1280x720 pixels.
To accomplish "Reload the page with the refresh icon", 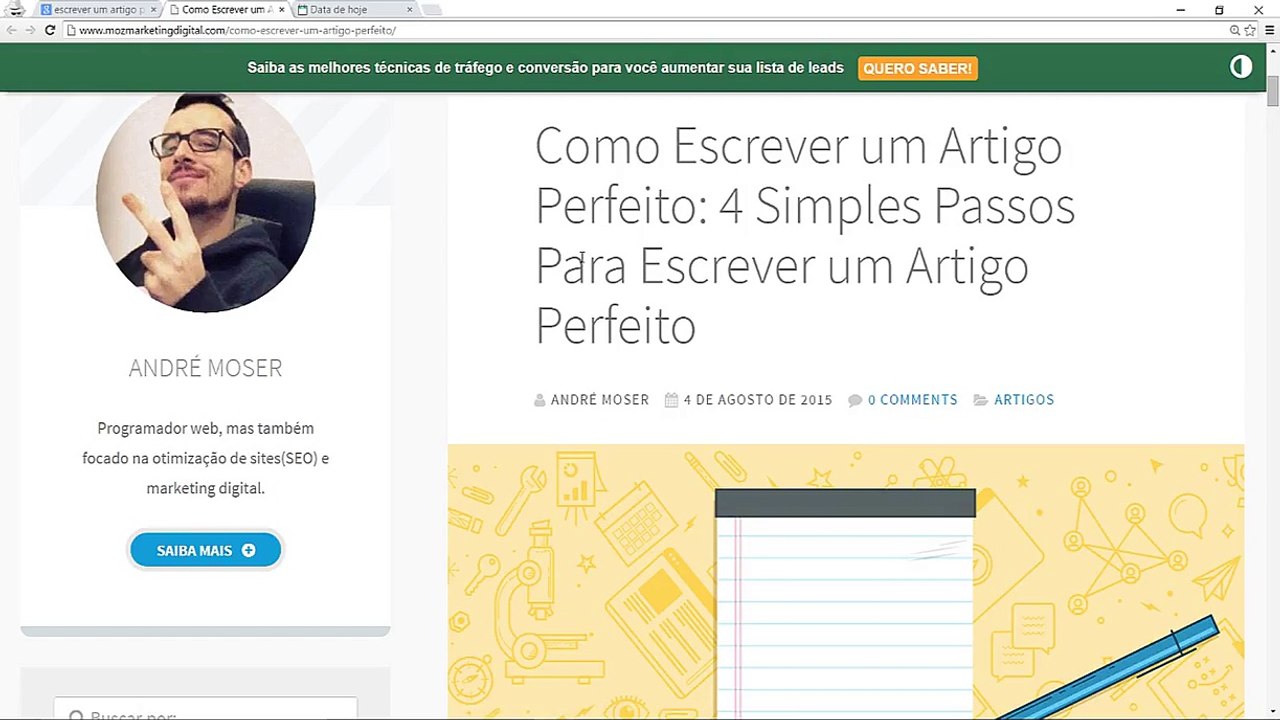I will tap(49, 30).
